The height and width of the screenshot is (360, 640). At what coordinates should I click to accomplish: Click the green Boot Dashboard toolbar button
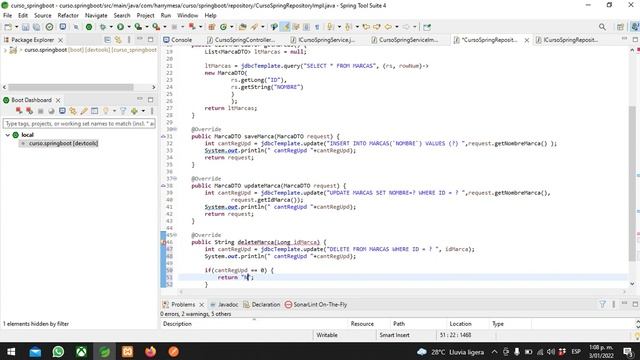(x=89, y=27)
